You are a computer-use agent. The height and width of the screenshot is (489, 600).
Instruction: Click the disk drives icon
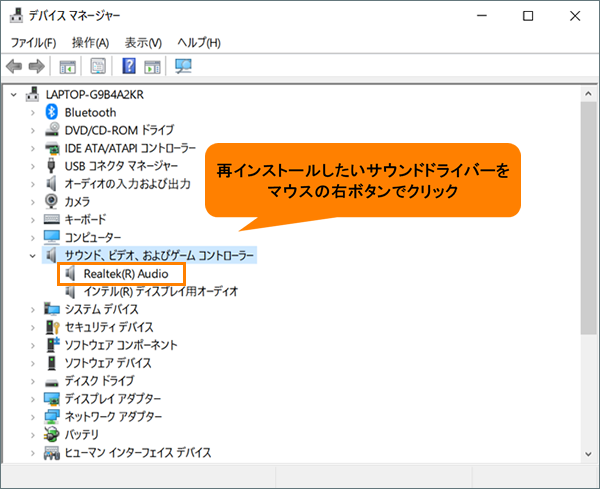pyautogui.click(x=52, y=382)
